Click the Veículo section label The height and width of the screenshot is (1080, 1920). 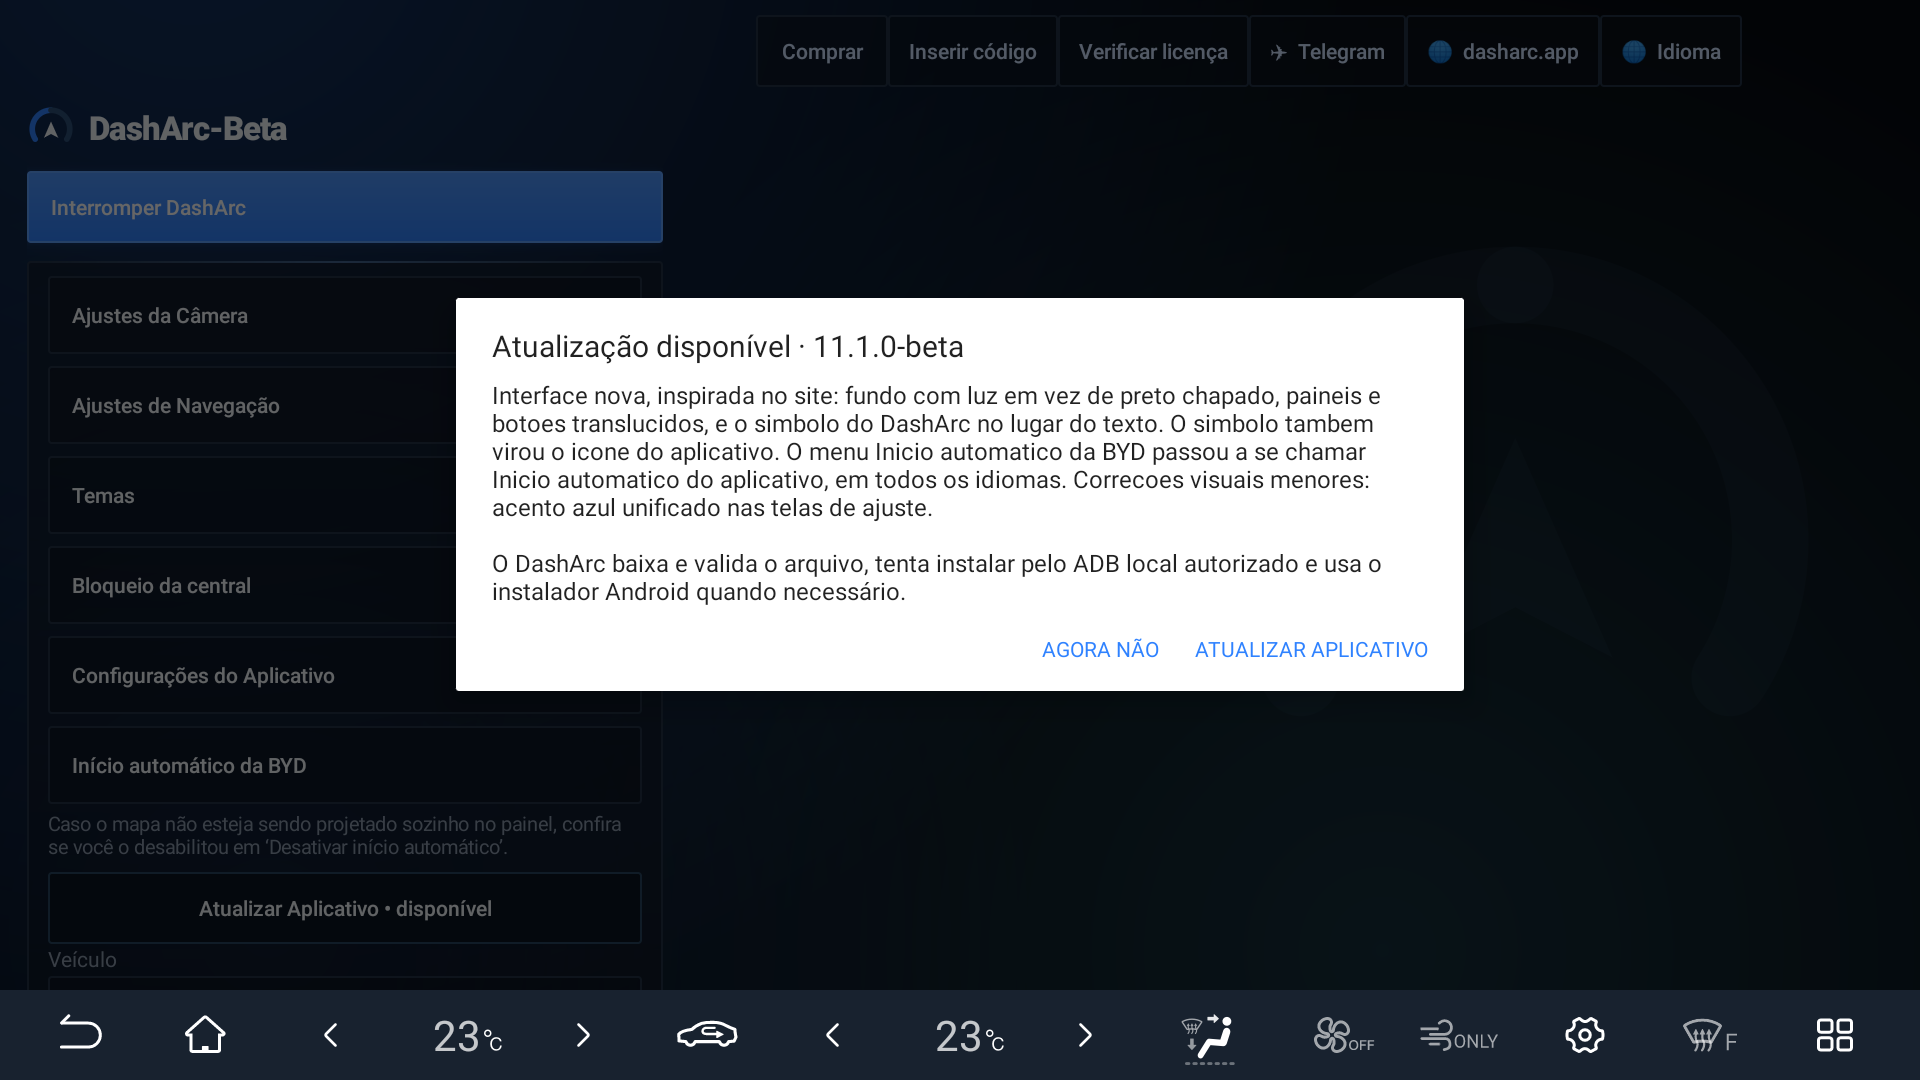click(82, 960)
